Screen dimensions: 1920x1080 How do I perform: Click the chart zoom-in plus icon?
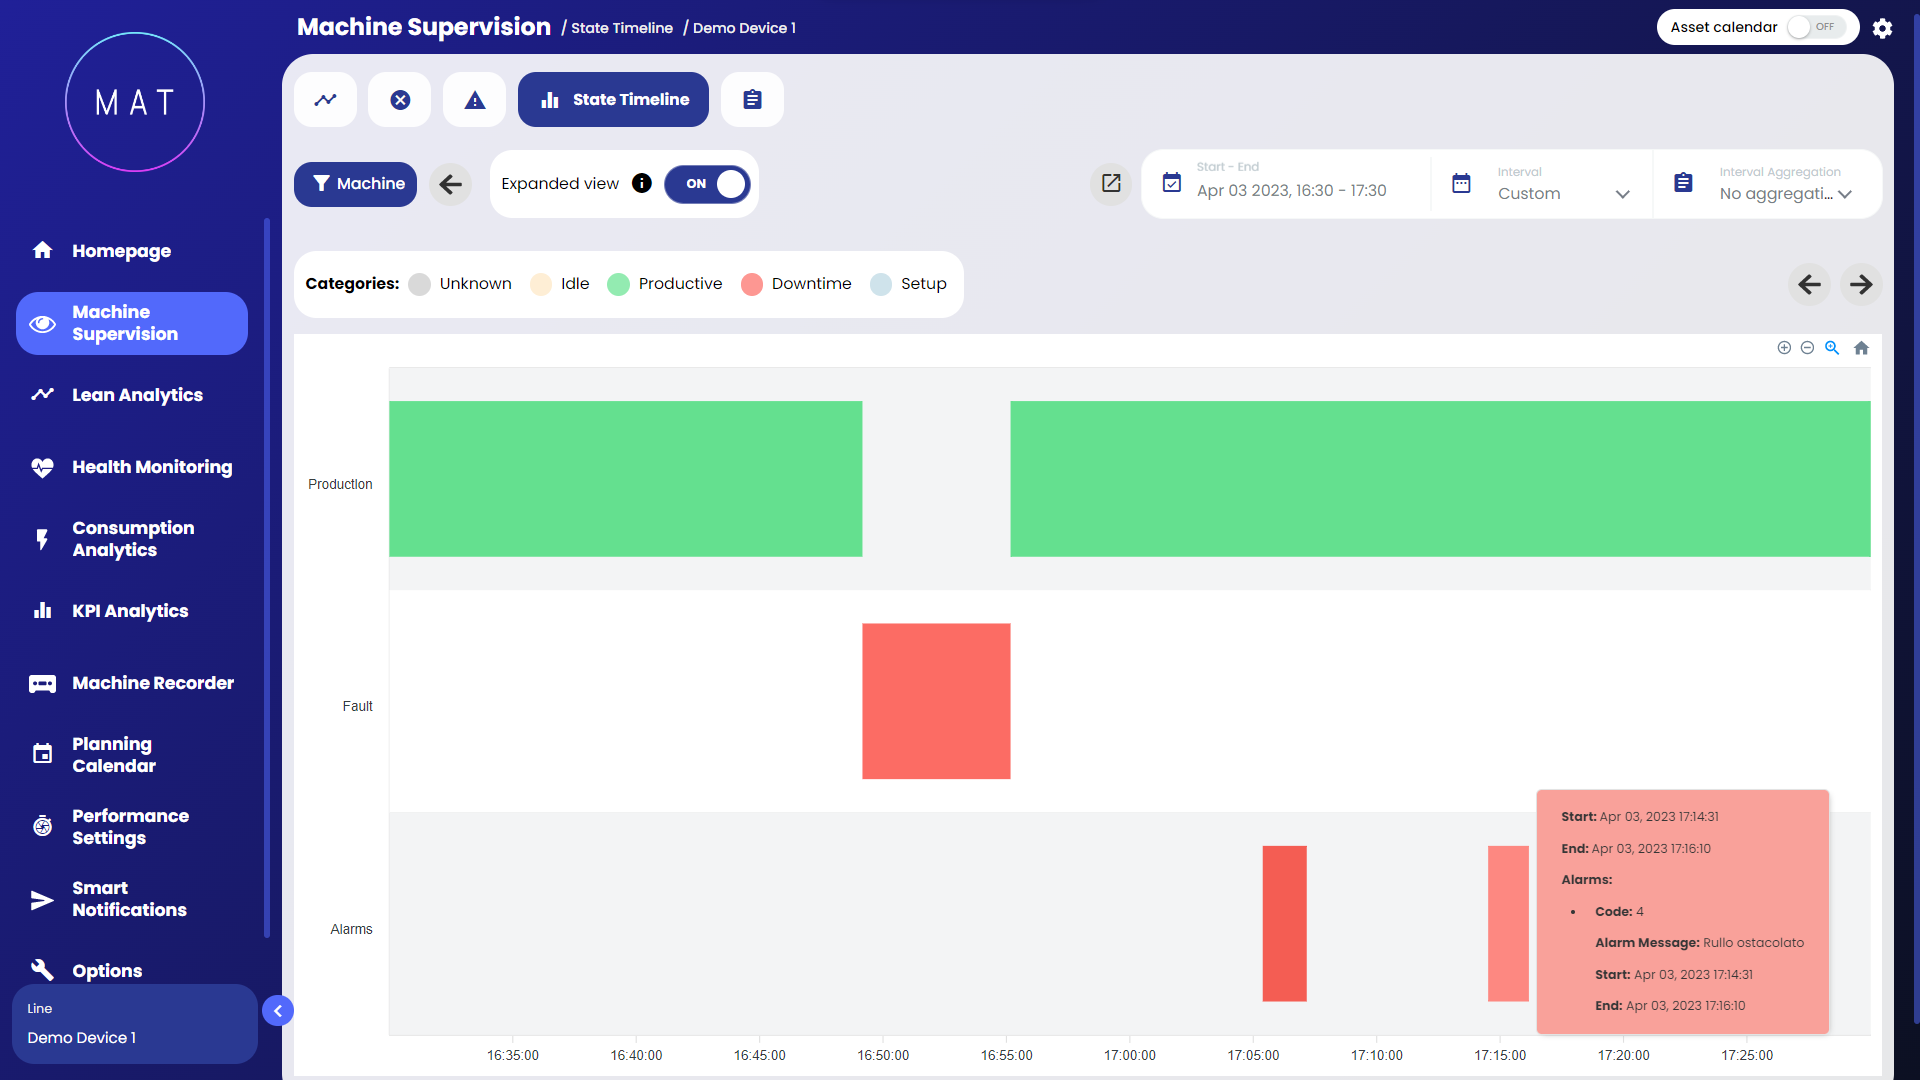[x=1784, y=348]
